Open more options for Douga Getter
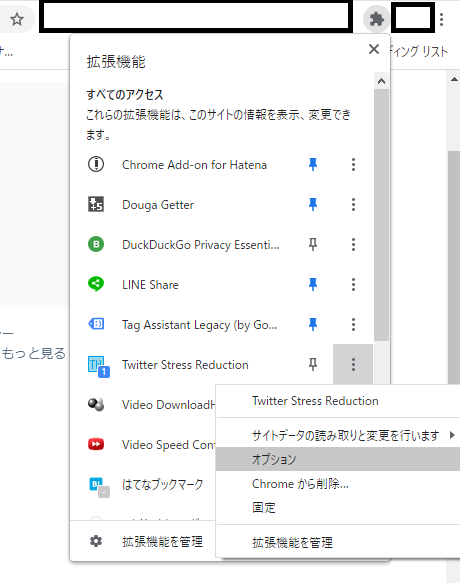Viewport: 460px width, 583px height. click(353, 204)
